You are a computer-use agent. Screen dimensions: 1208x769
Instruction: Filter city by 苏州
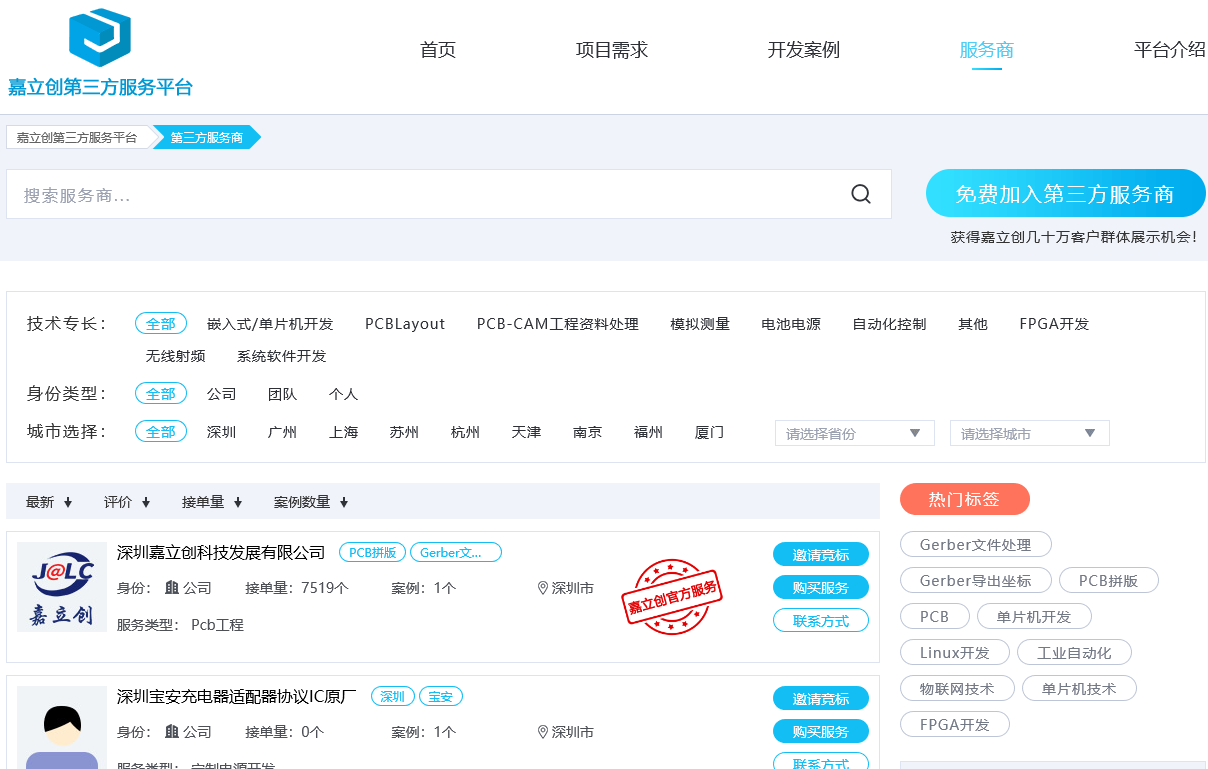coord(404,432)
